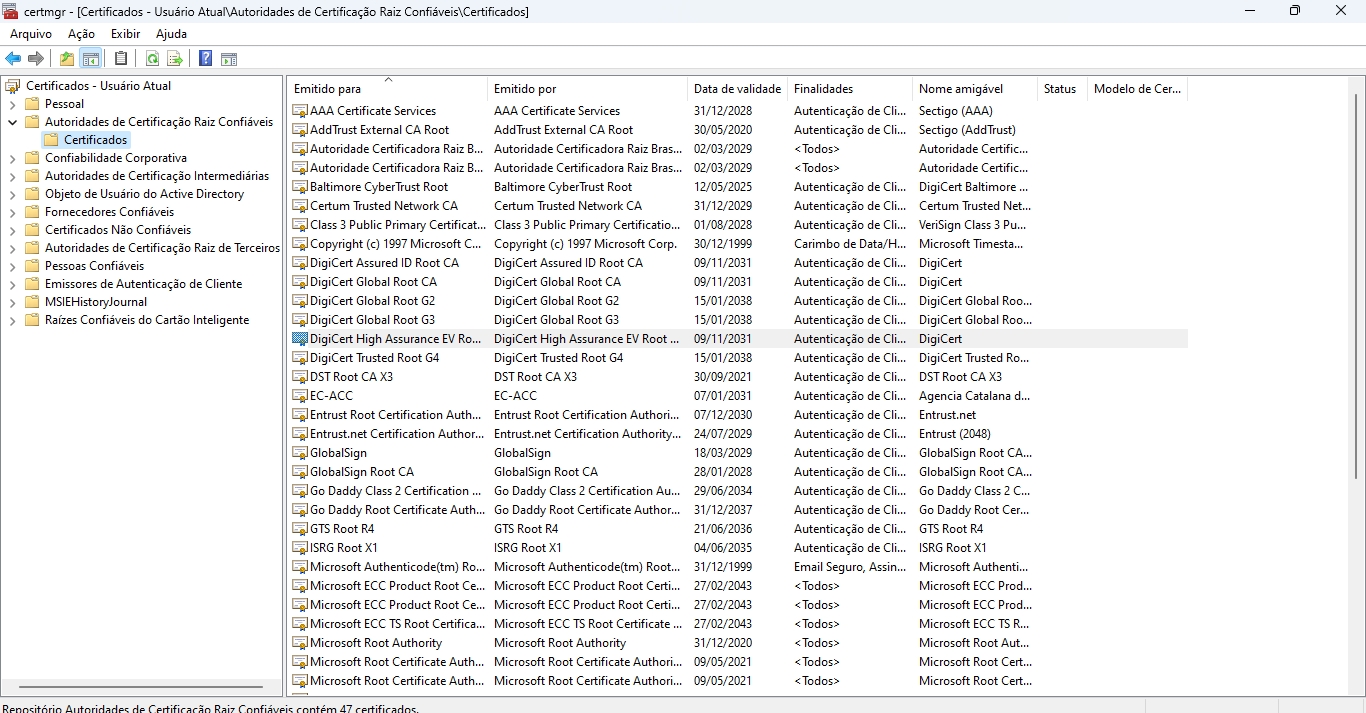
Task: Click the certificate icon beside Microsoft Root Authority
Action: tap(300, 643)
